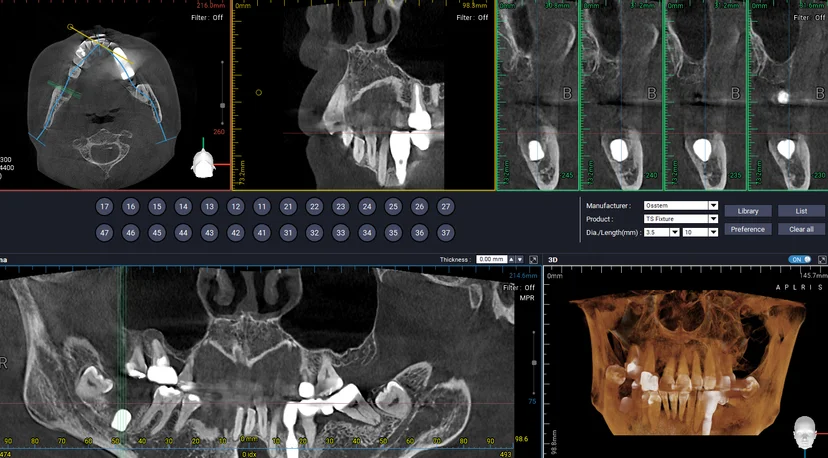Select tooth number 22
Viewport: 828px width, 458px height.
tap(314, 207)
